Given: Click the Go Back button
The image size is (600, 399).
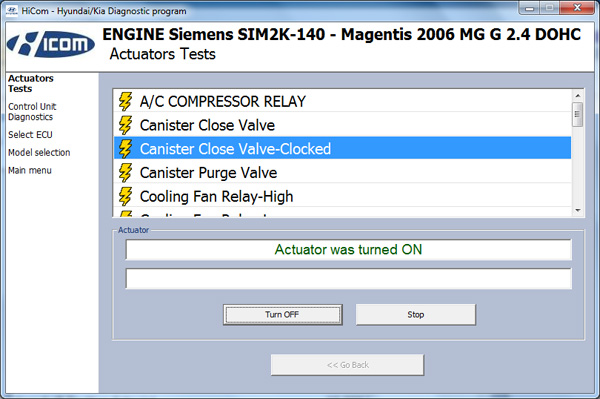Looking at the screenshot, I should [347, 365].
